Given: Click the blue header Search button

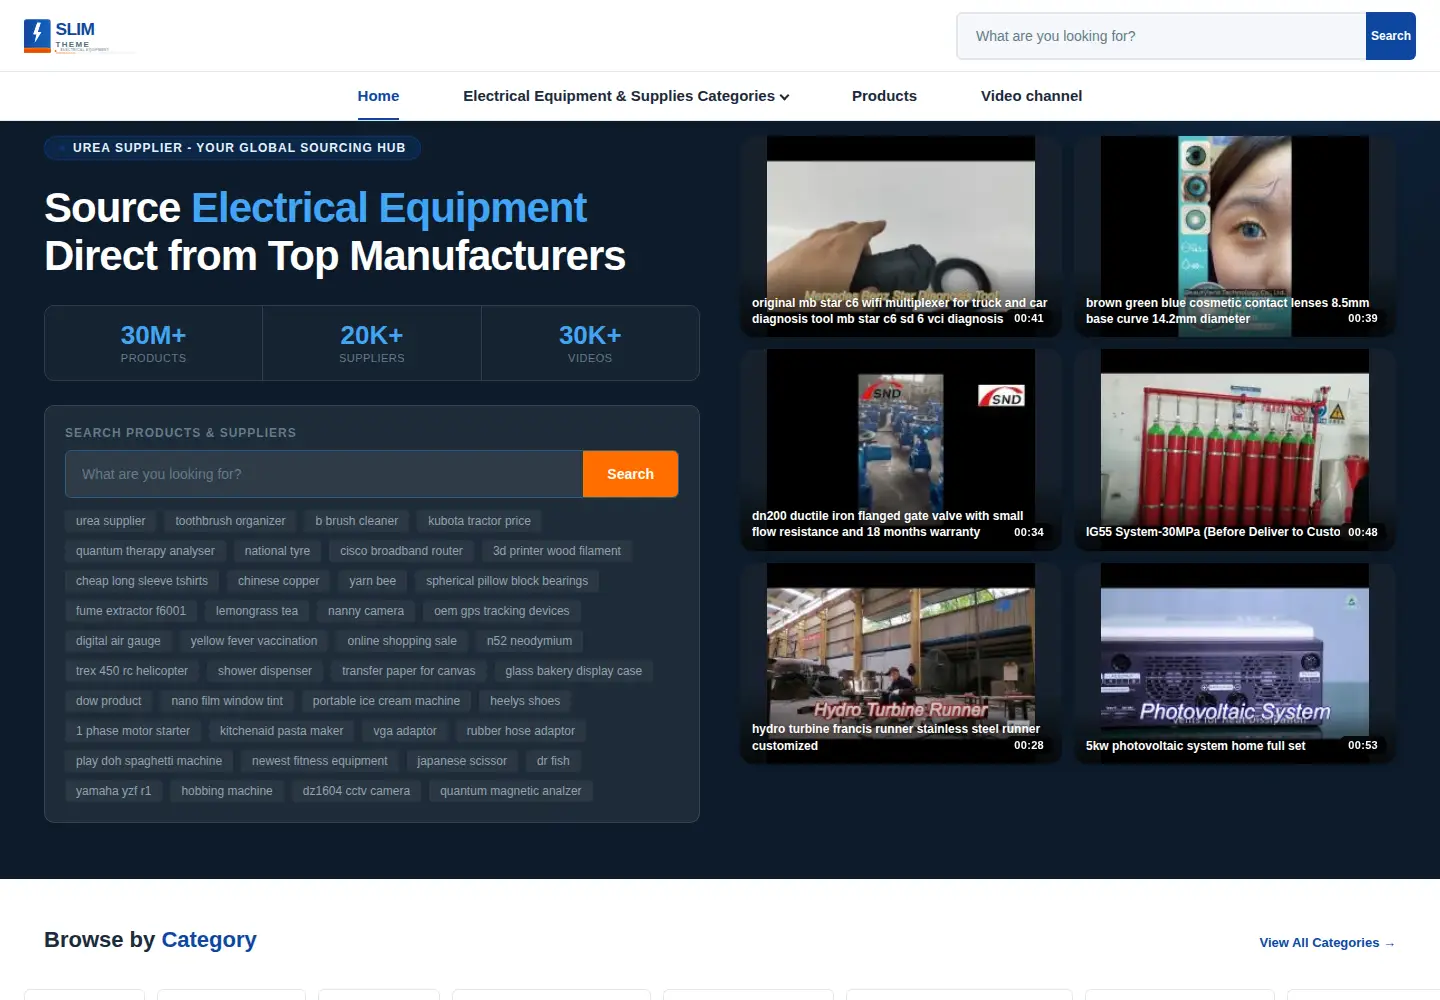Looking at the screenshot, I should (x=1390, y=36).
